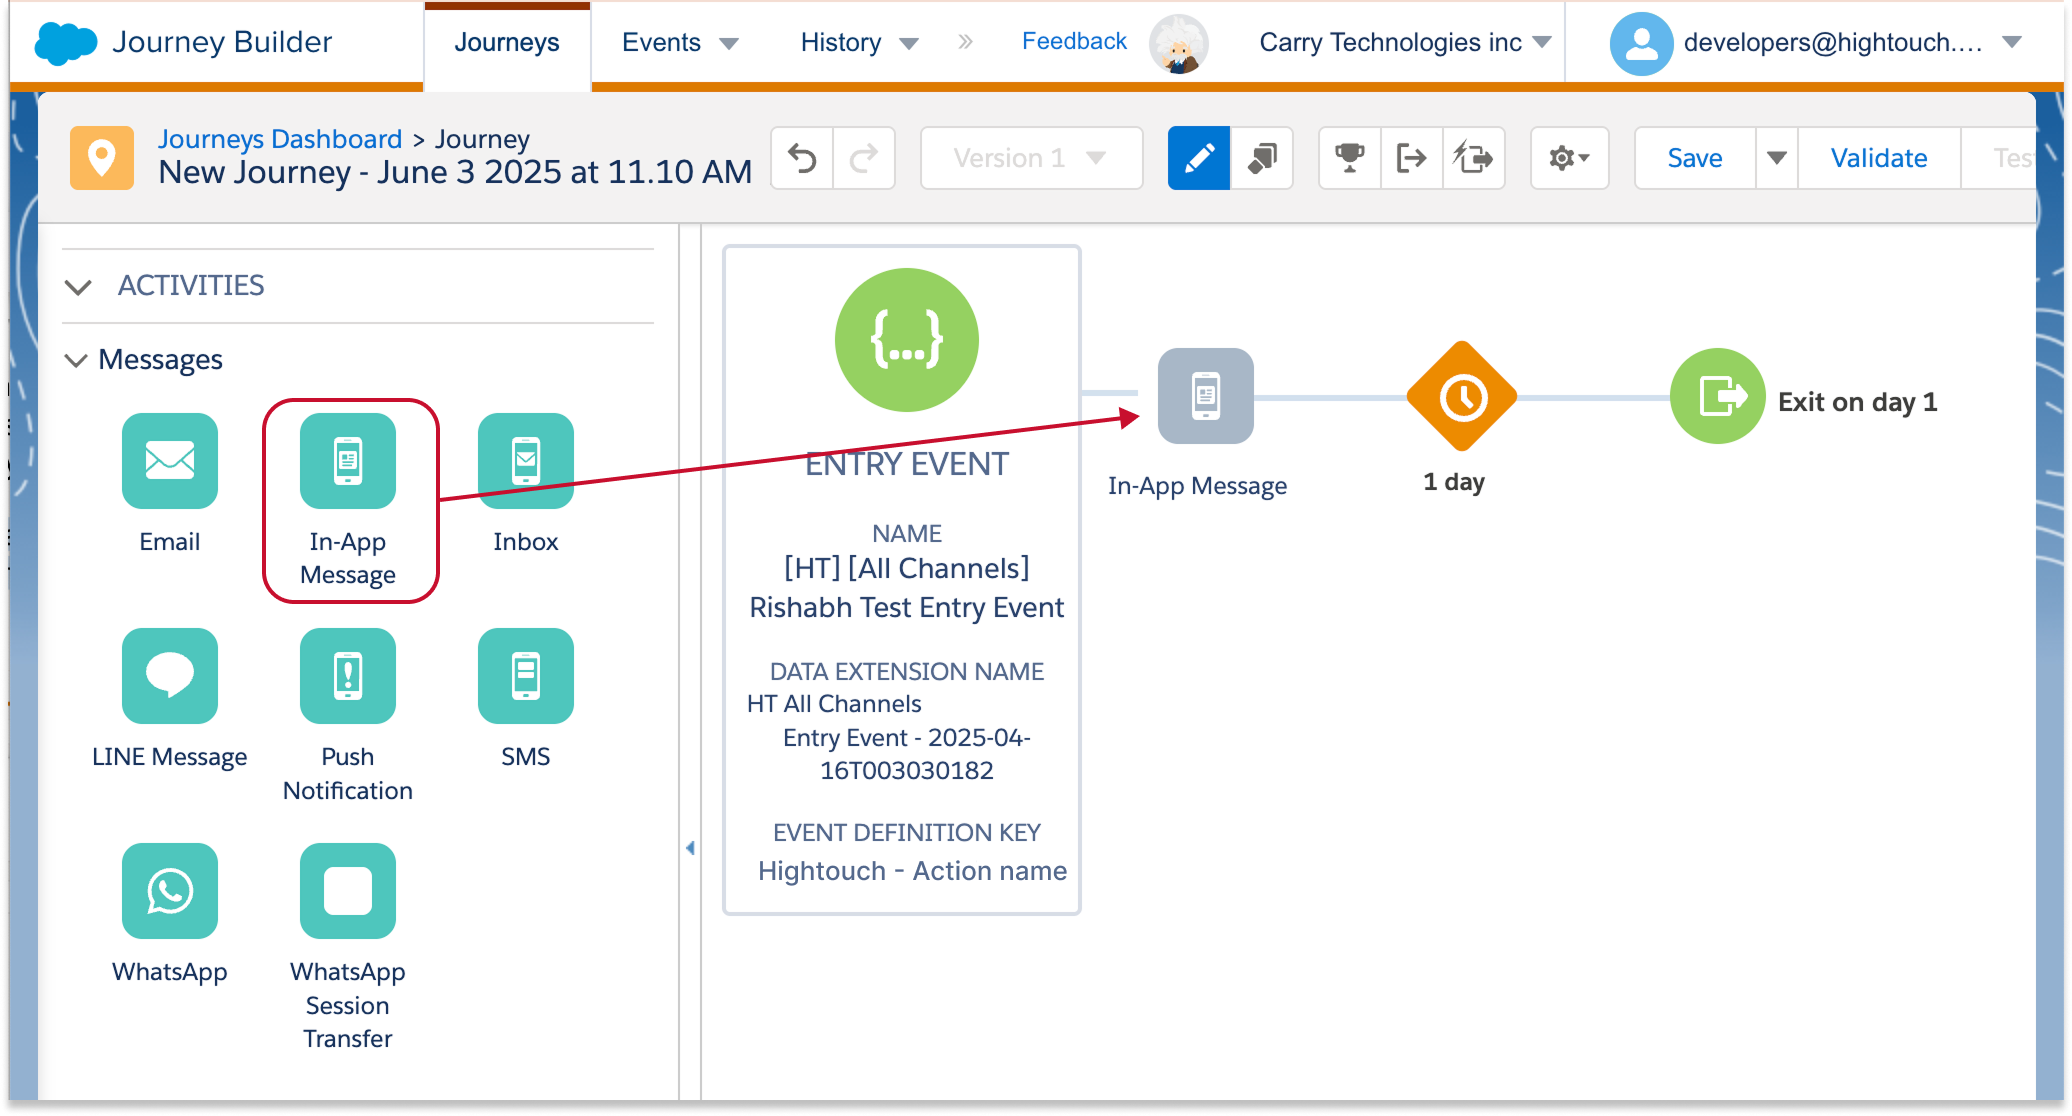
Task: Click the exit criteria icon in toolbar
Action: (1411, 158)
